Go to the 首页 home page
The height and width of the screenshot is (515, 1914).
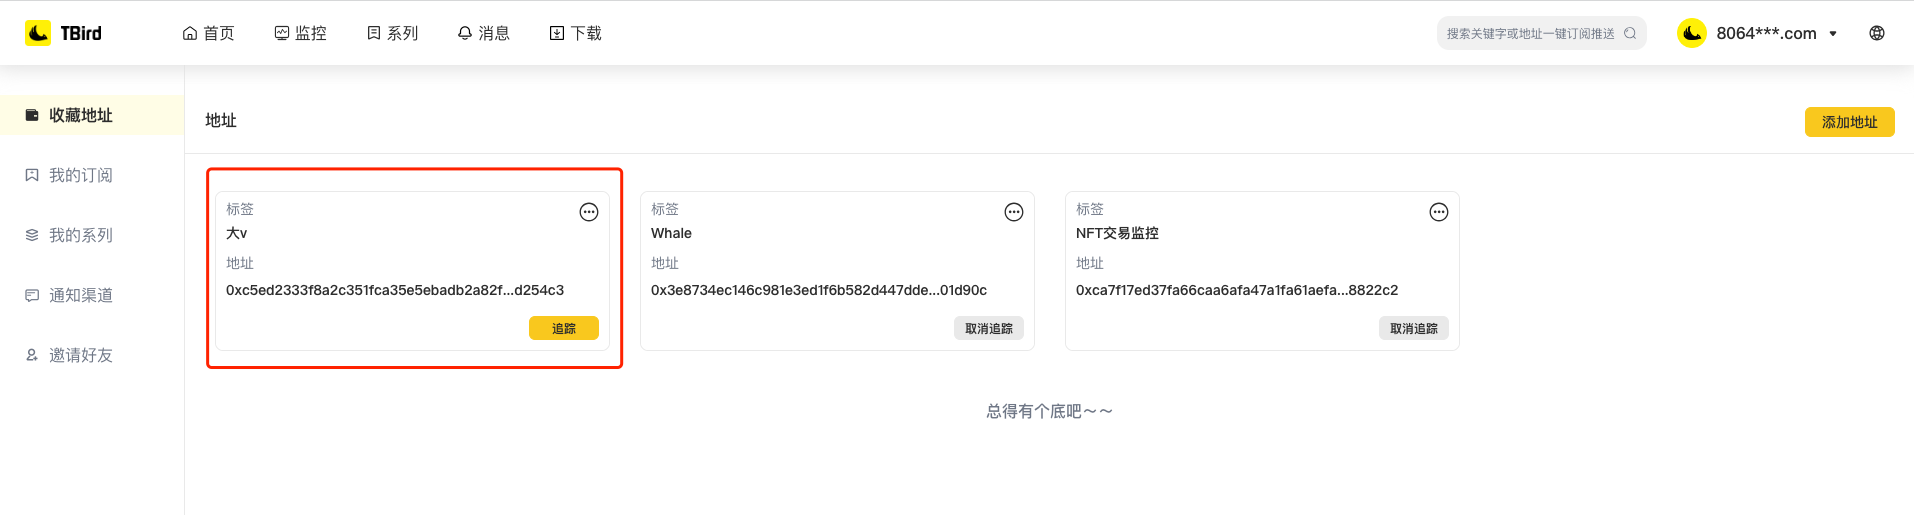click(208, 33)
